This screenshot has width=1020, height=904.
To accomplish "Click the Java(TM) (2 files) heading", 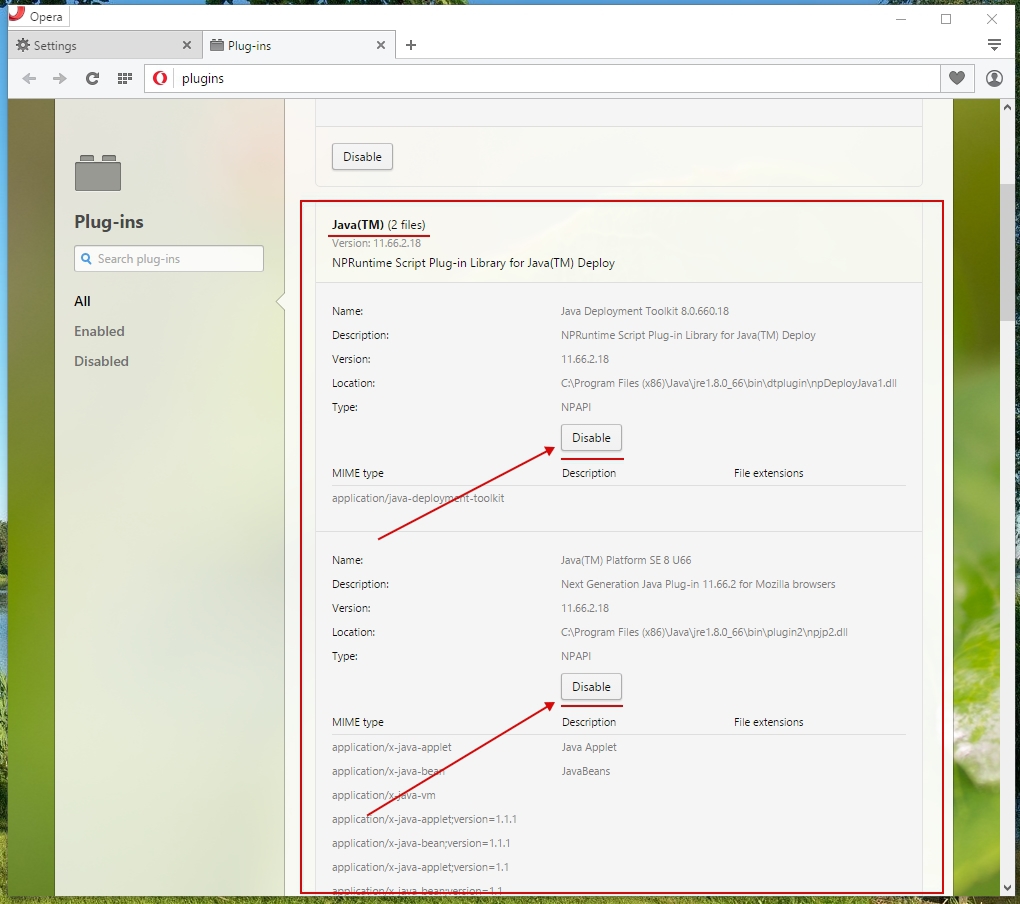I will (379, 224).
